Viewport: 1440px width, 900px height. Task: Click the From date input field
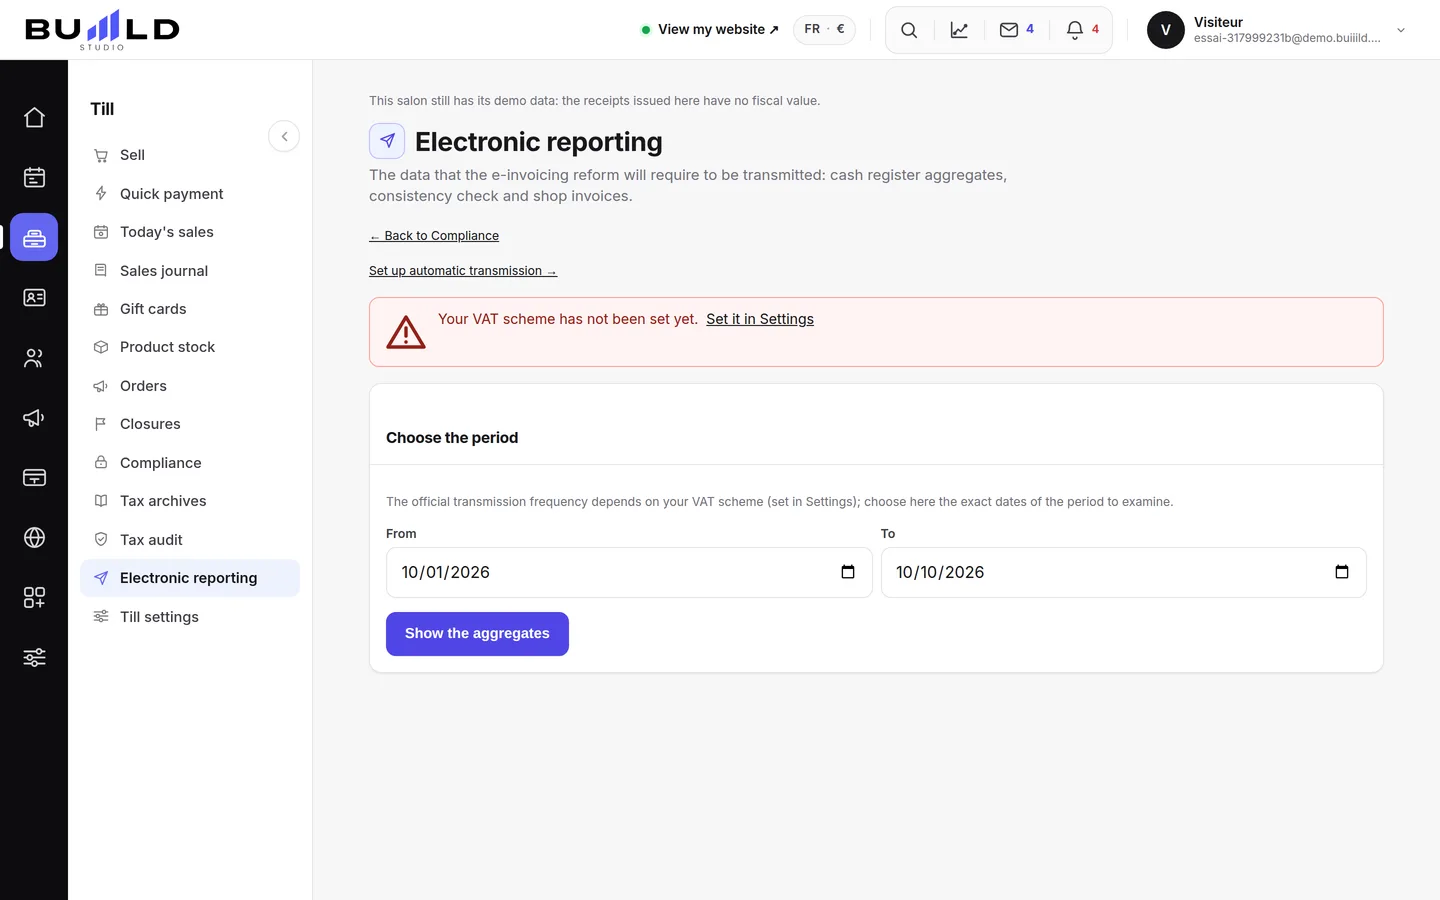pos(629,572)
